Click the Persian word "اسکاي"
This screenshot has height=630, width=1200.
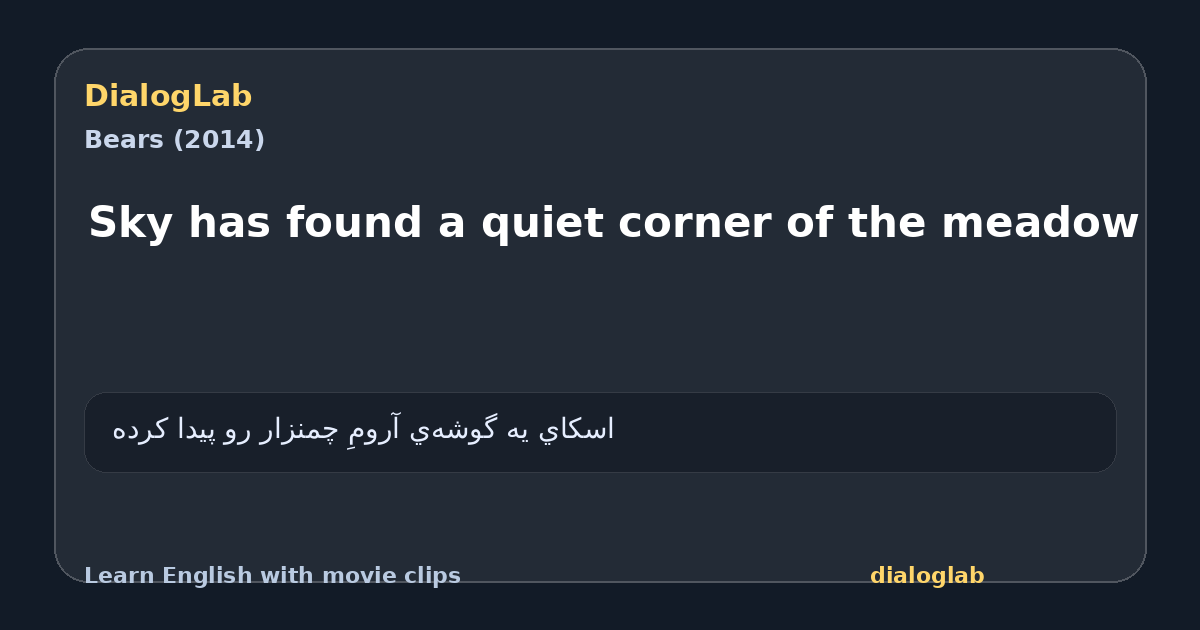click(x=577, y=430)
